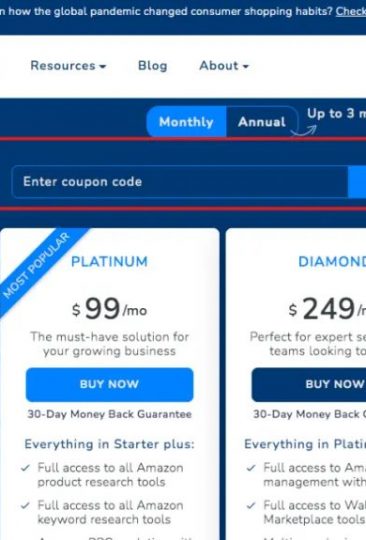Click first checkmark in Diamond features list
The height and width of the screenshot is (540, 366).
(x=251, y=468)
